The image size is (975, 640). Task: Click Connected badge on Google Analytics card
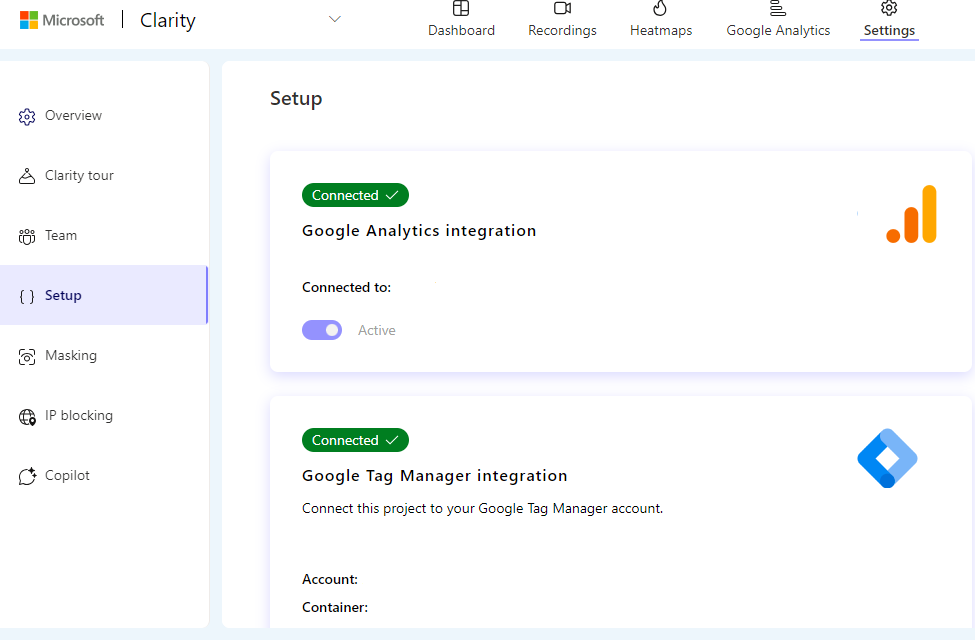coord(355,195)
